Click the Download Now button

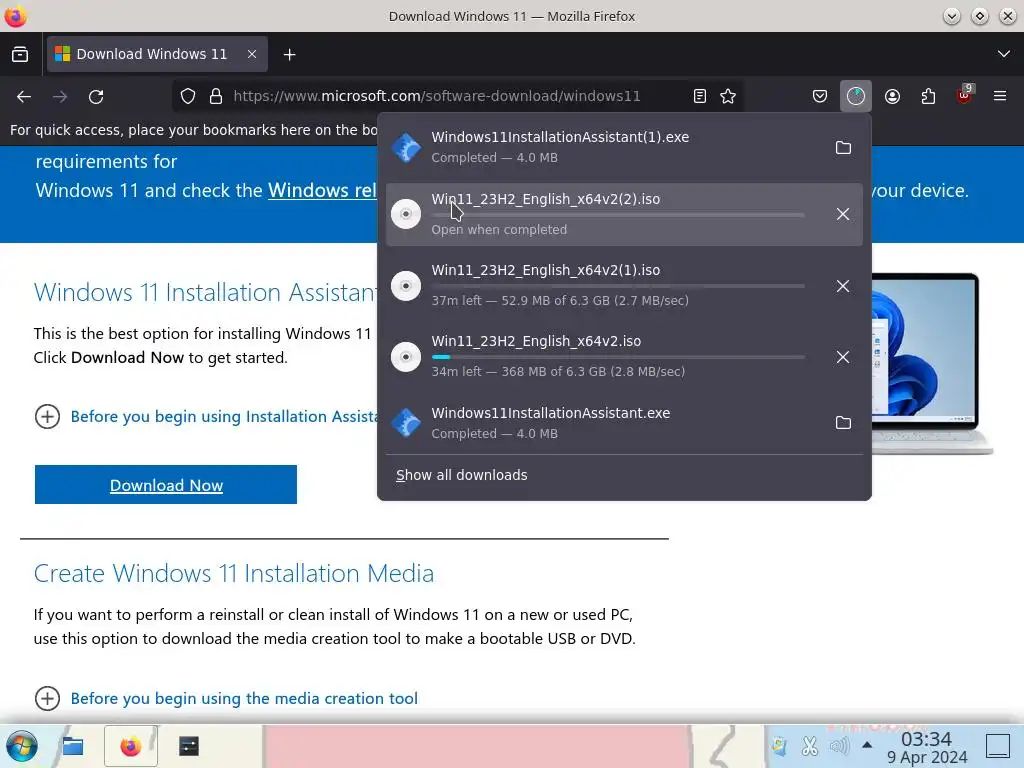pyautogui.click(x=166, y=485)
